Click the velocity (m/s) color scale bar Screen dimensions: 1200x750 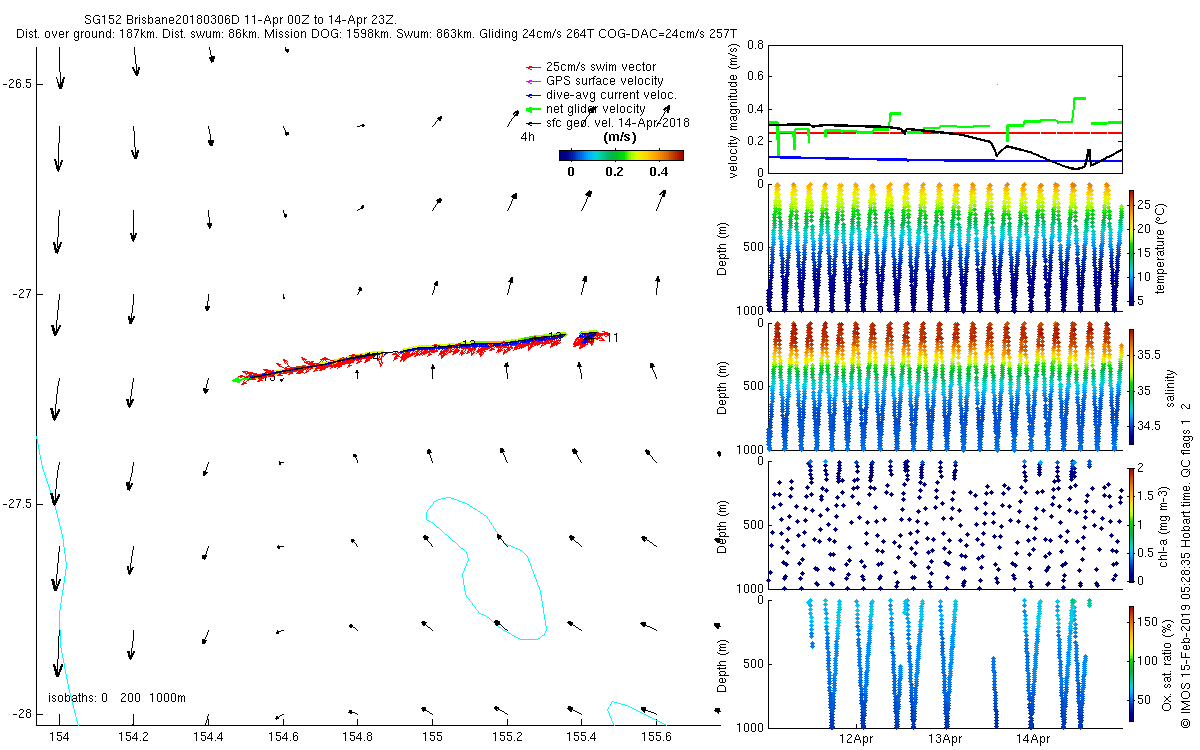(x=621, y=155)
